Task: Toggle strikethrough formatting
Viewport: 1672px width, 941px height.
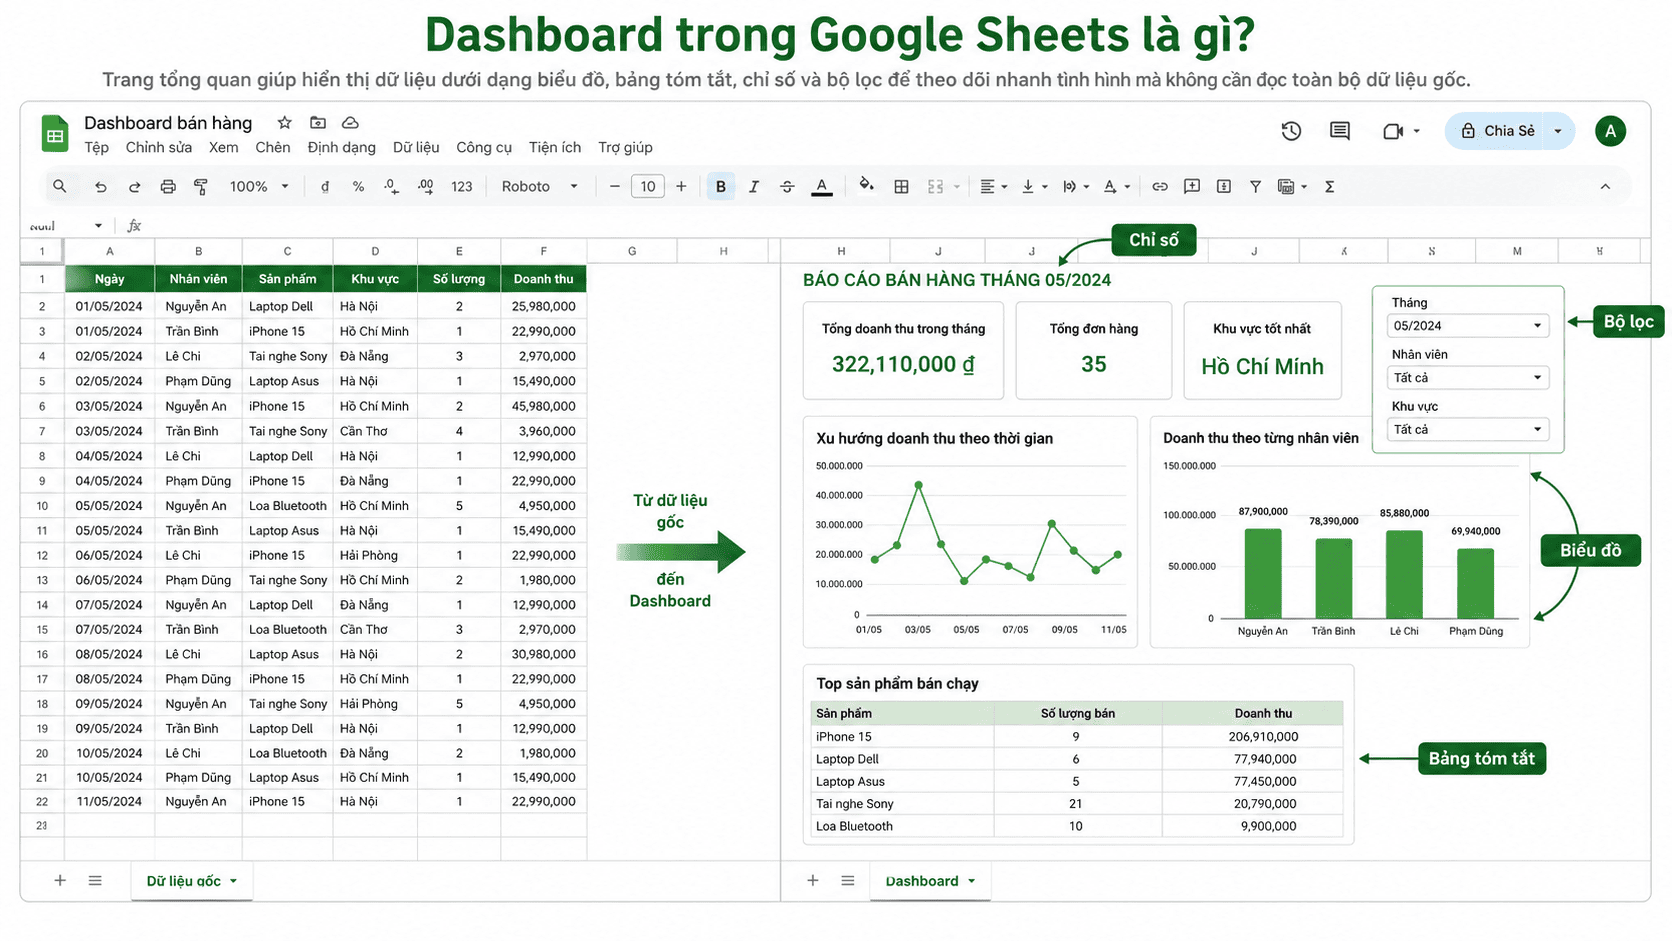Action: tap(787, 187)
